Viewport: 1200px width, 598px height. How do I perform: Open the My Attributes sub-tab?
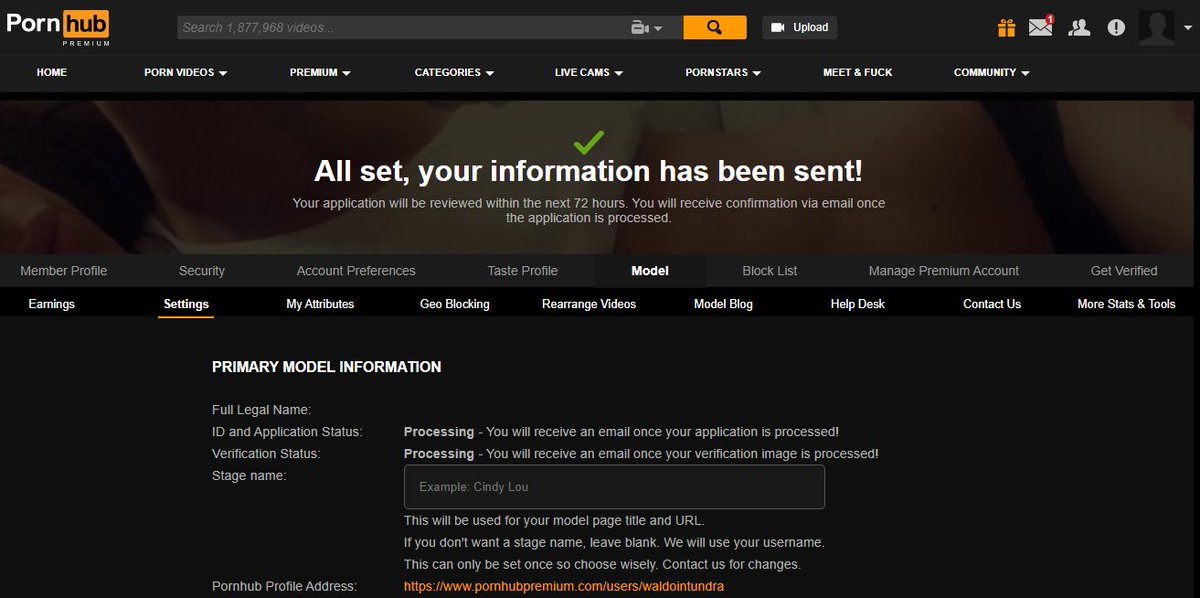click(x=320, y=304)
